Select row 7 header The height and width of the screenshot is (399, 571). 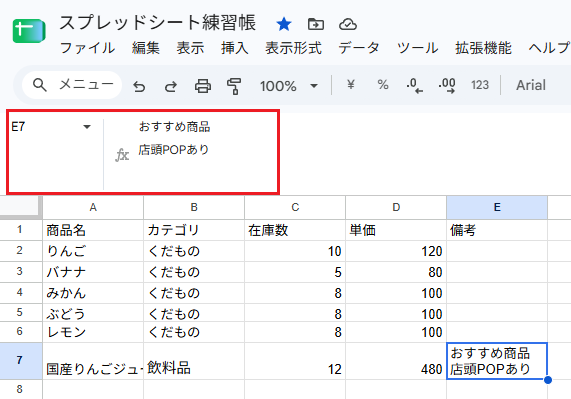(x=21, y=360)
